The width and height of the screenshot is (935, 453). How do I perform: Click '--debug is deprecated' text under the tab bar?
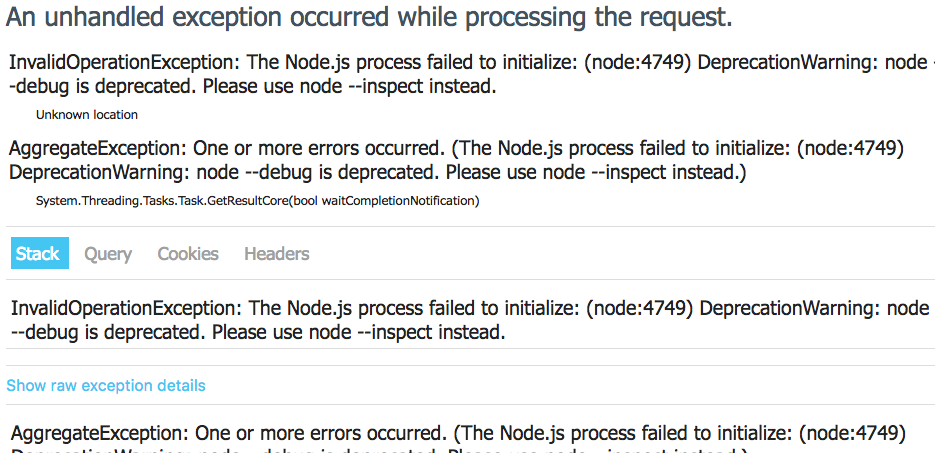tap(108, 332)
